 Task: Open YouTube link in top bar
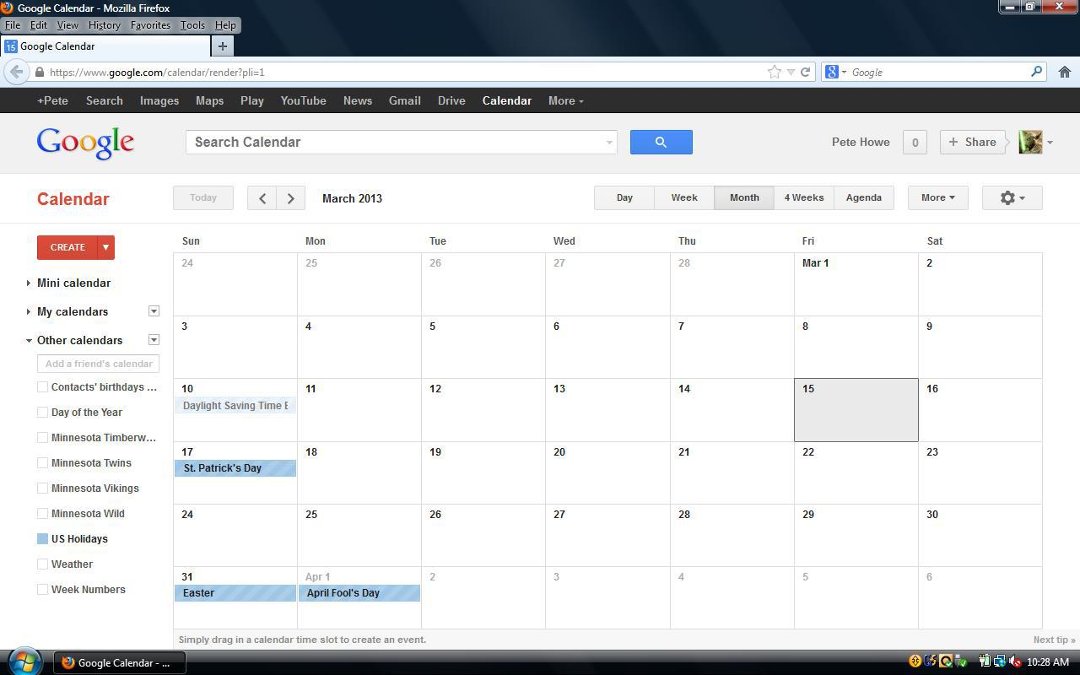[x=303, y=101]
